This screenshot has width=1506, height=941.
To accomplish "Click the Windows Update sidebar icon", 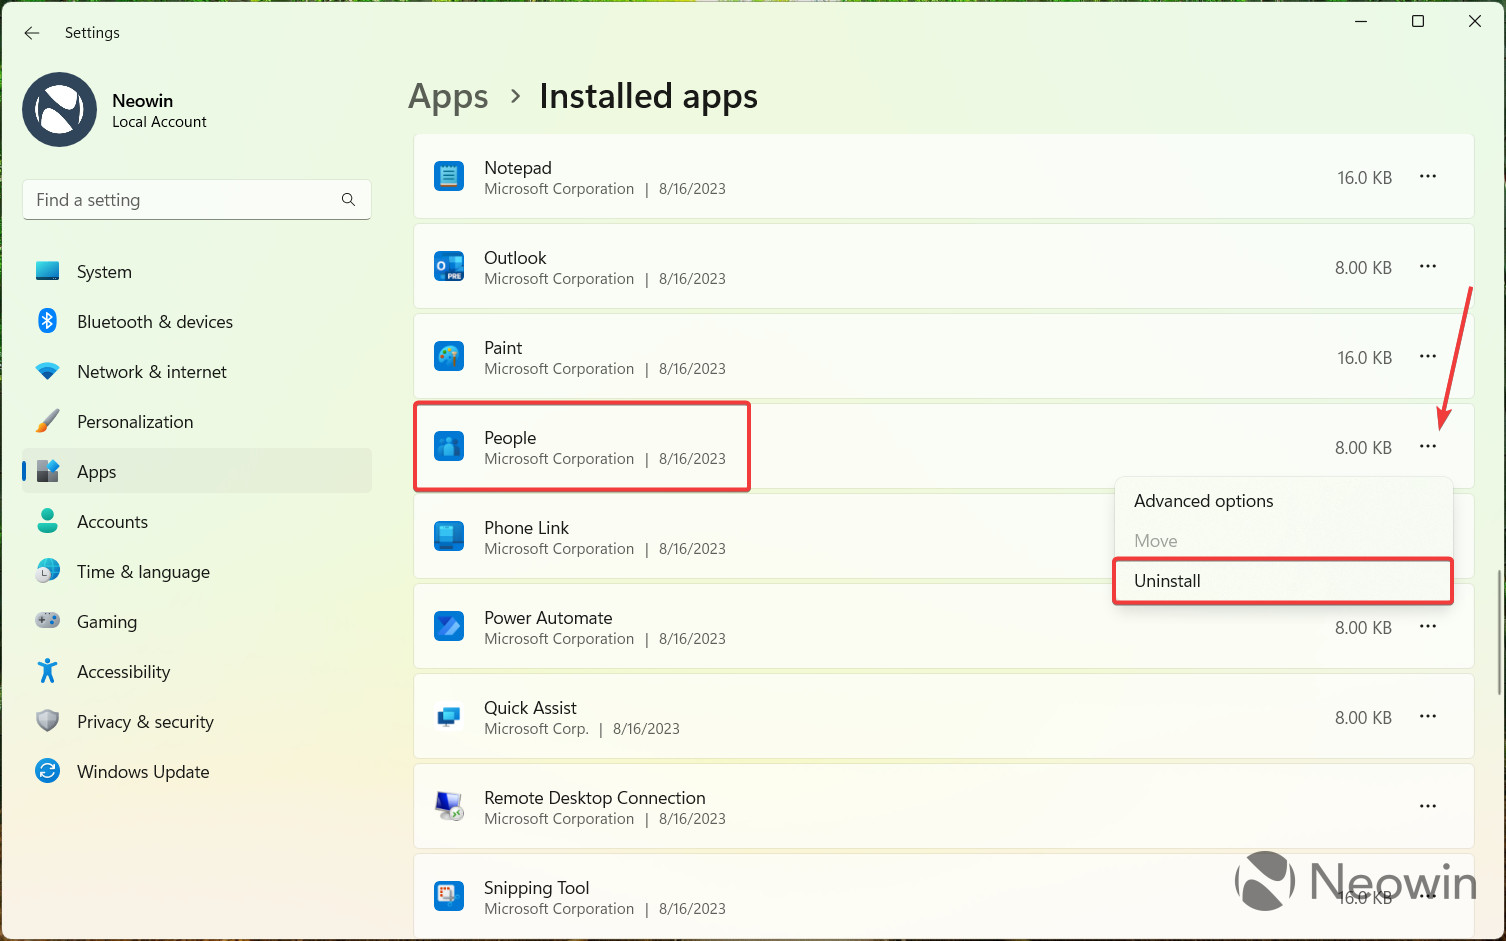I will pos(47,771).
